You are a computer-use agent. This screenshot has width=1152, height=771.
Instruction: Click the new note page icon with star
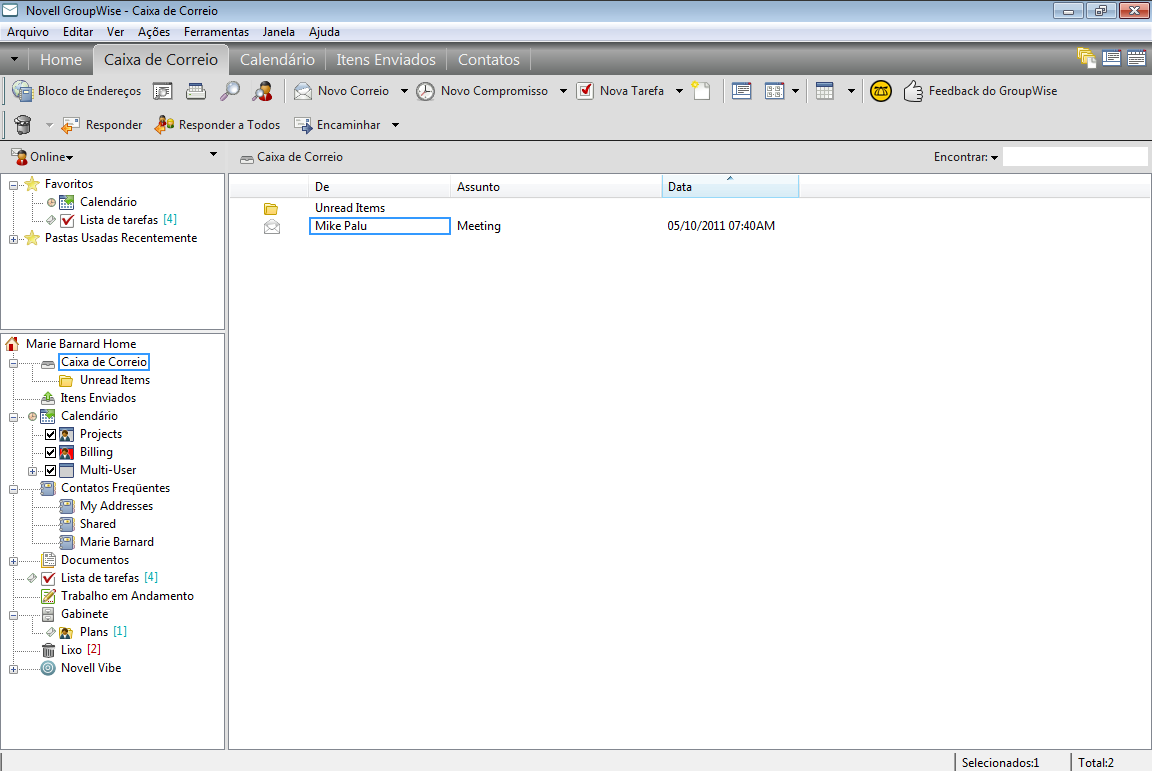click(x=701, y=91)
